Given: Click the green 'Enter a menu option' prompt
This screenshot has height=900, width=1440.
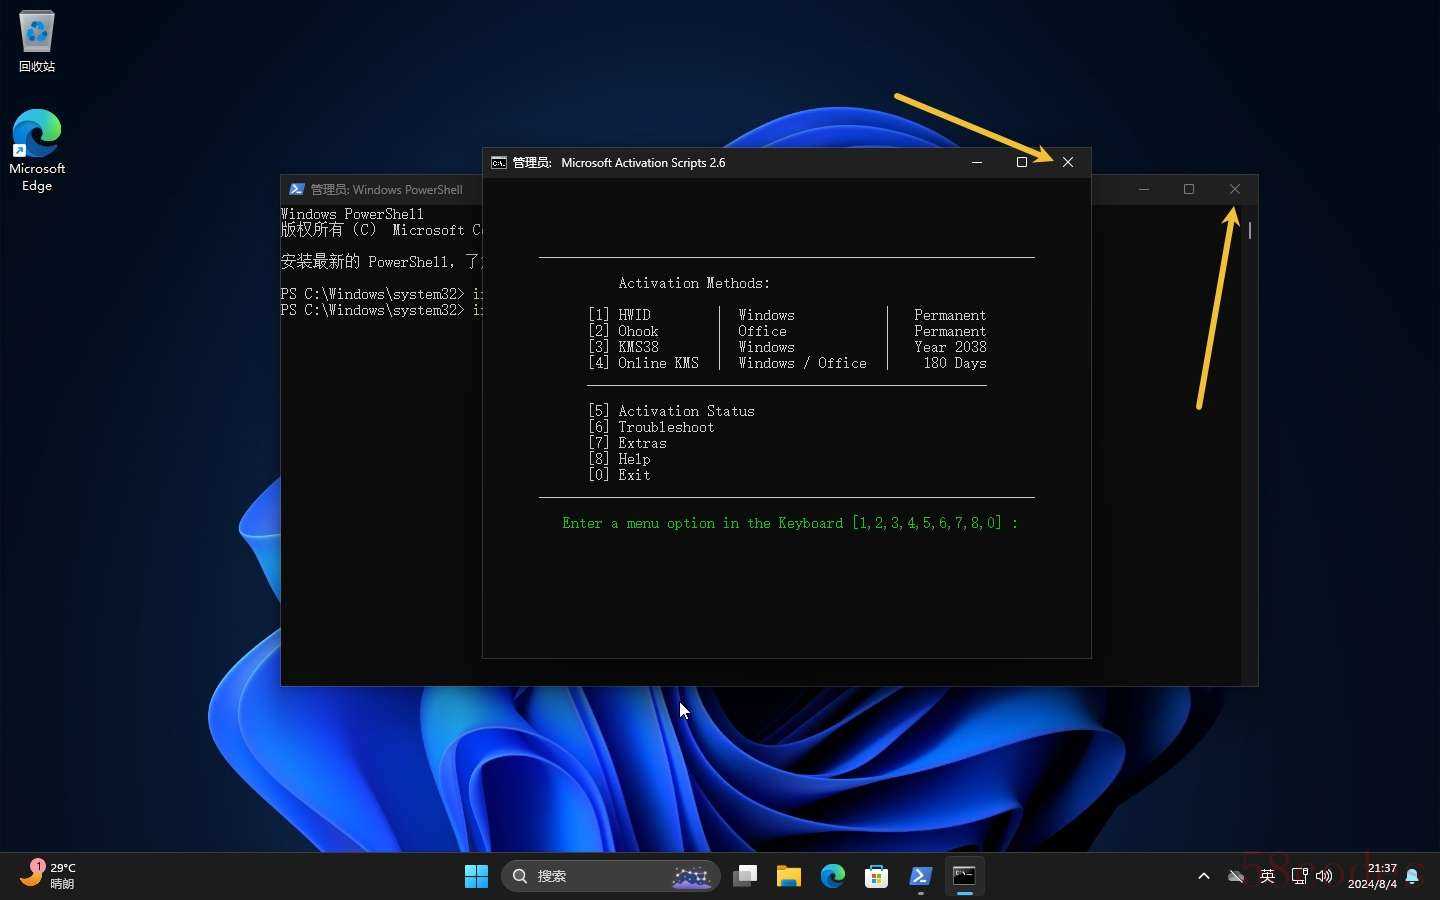Looking at the screenshot, I should (x=790, y=523).
